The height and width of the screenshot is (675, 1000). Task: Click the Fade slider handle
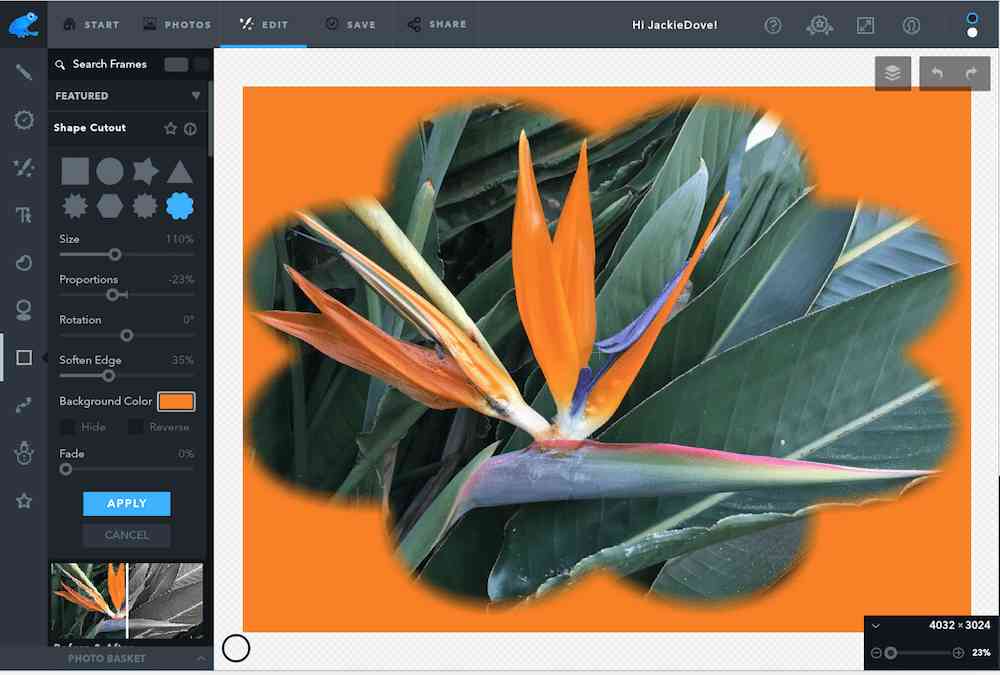click(x=66, y=470)
